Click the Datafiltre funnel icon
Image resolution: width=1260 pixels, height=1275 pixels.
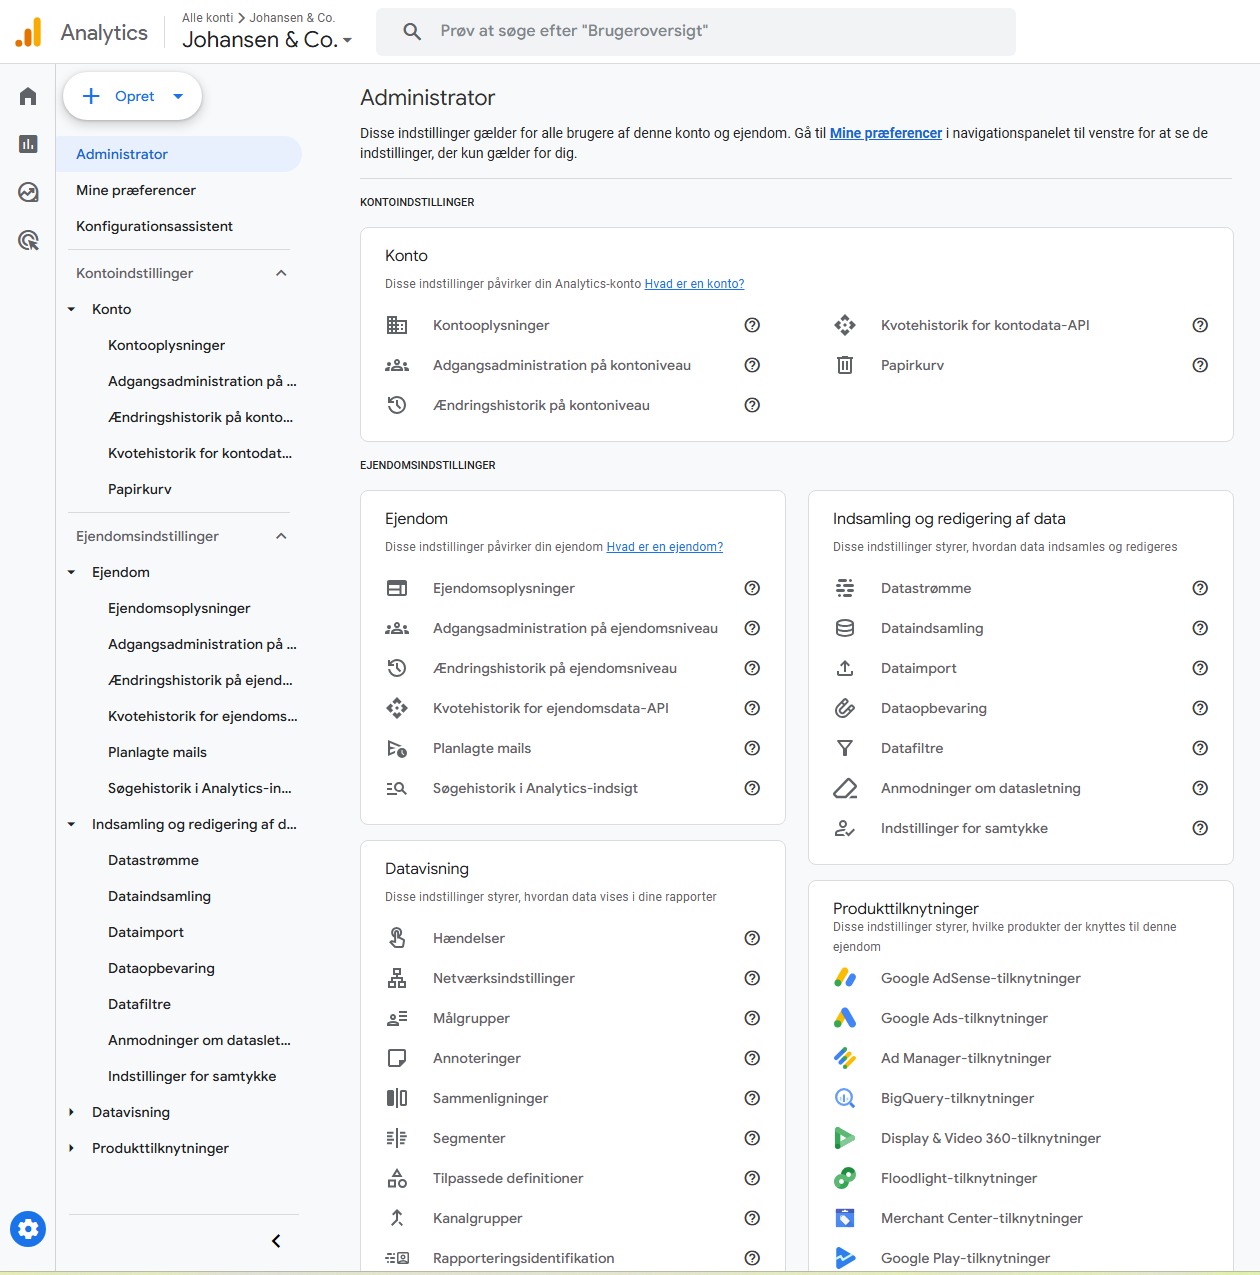click(845, 748)
